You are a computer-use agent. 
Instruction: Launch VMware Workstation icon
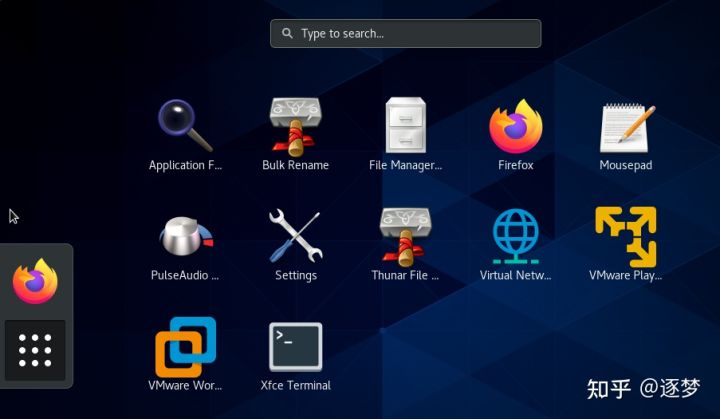point(186,347)
